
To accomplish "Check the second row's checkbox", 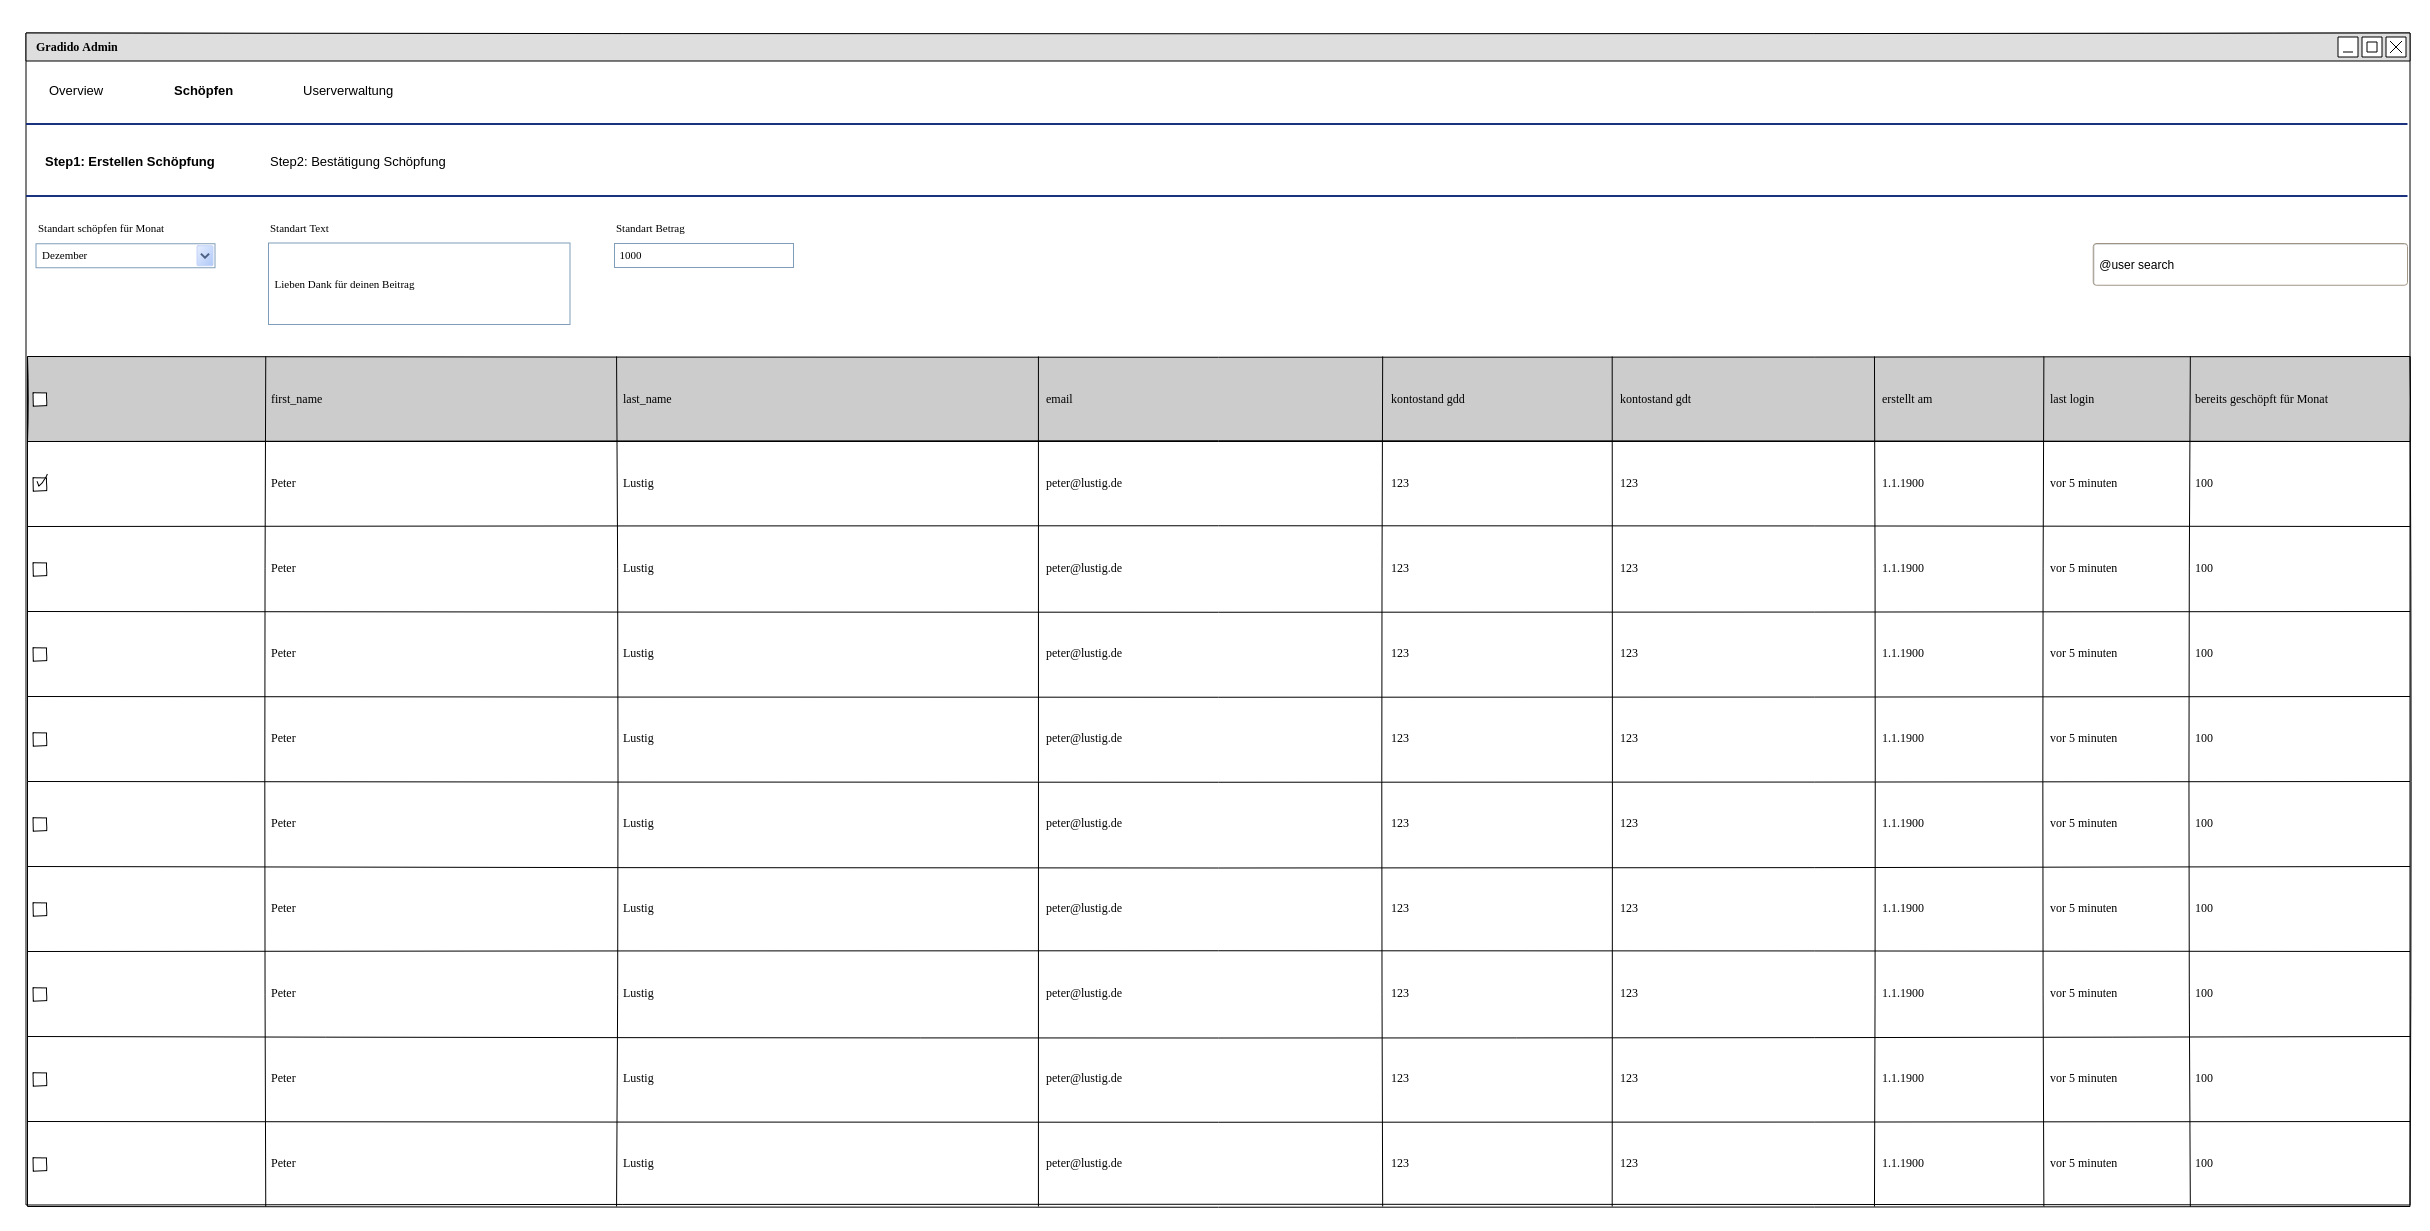I will pos(40,569).
